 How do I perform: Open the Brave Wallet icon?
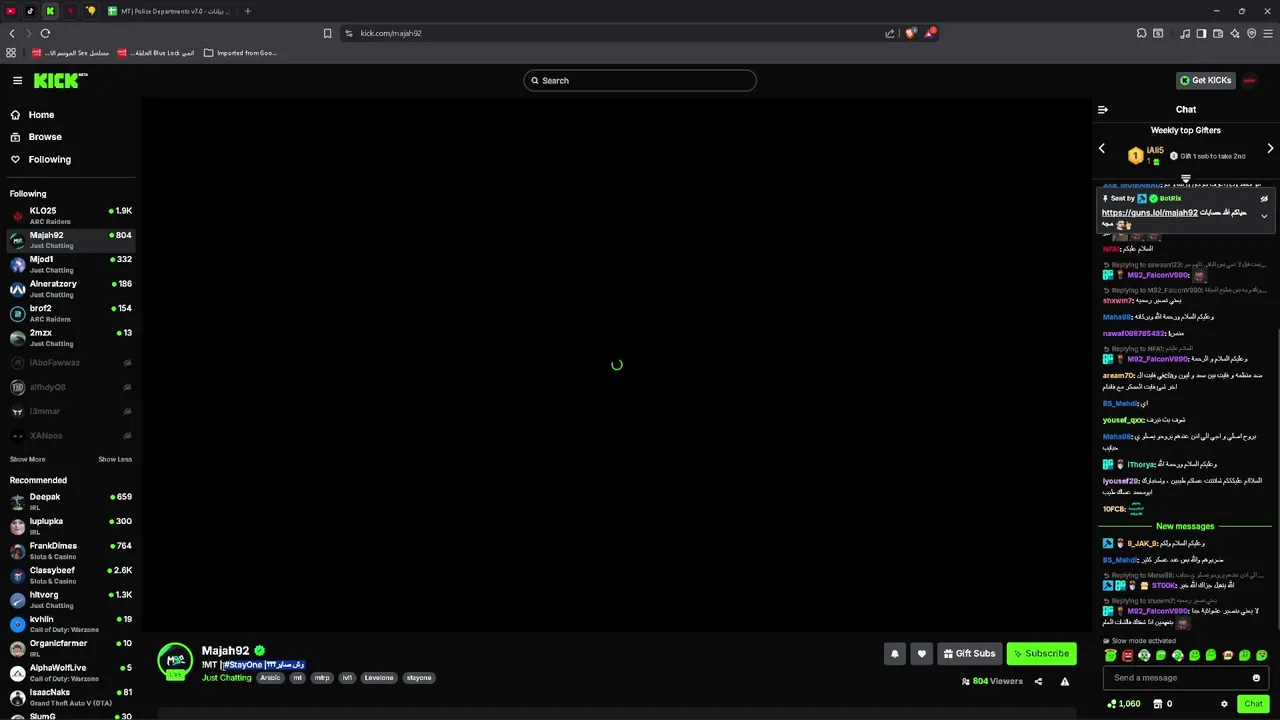(1218, 33)
